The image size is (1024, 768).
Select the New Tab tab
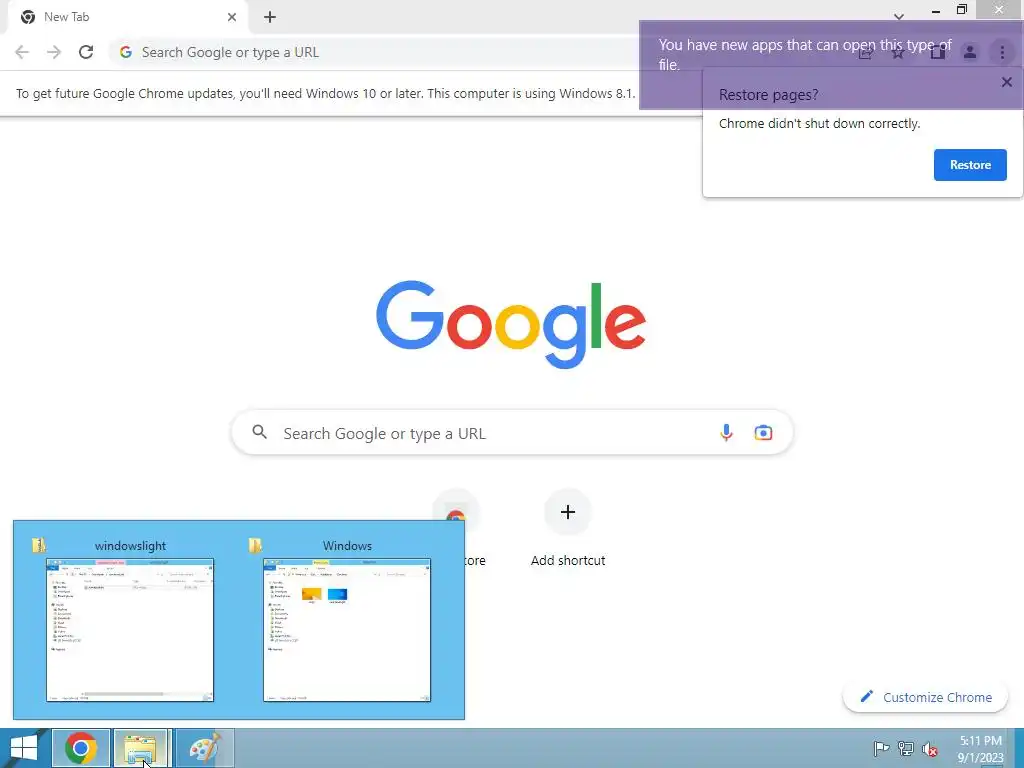128,17
